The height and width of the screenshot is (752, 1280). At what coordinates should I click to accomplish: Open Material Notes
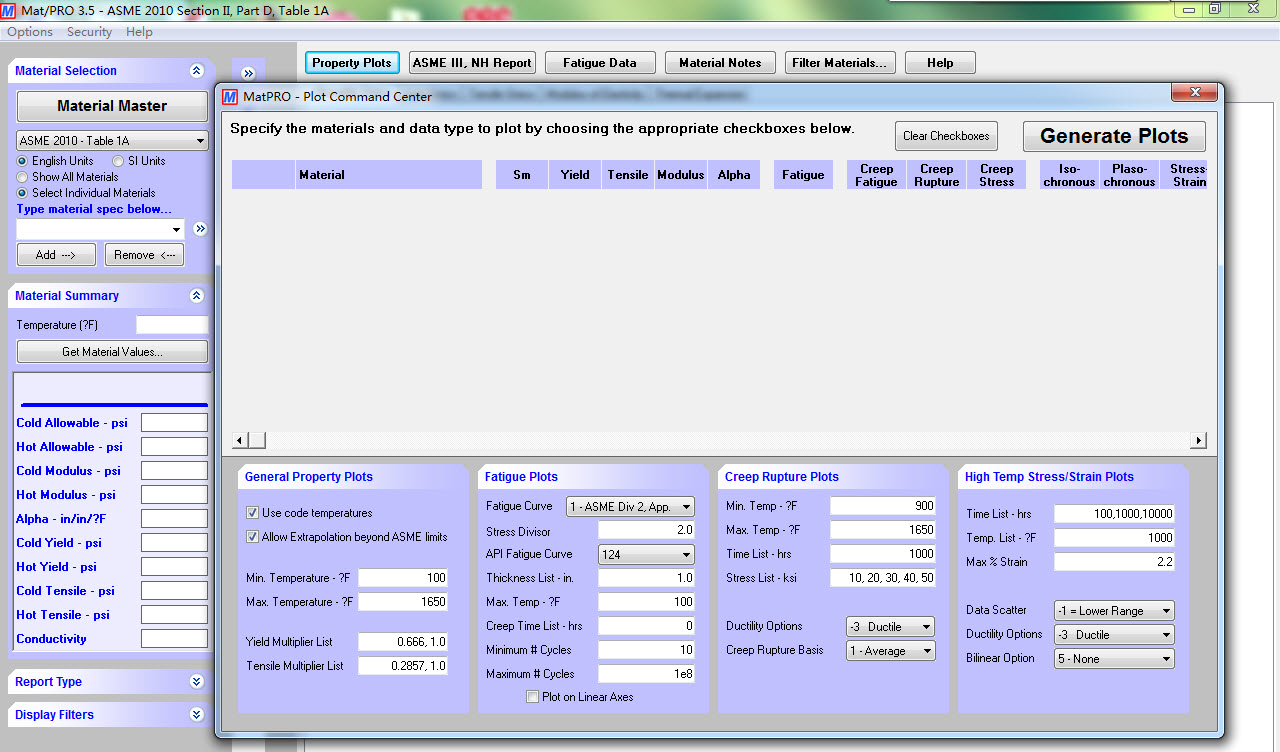pos(720,63)
